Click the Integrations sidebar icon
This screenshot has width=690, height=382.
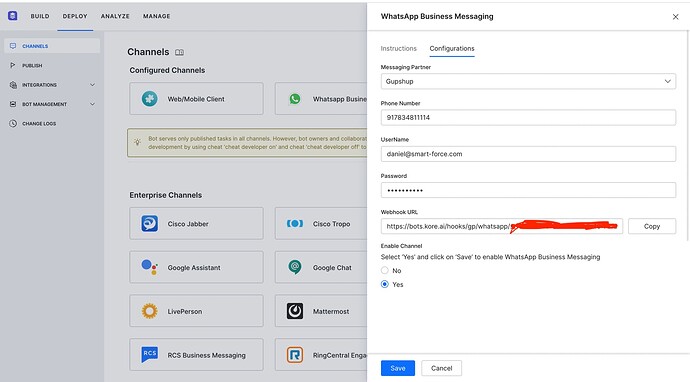pyautogui.click(x=13, y=84)
